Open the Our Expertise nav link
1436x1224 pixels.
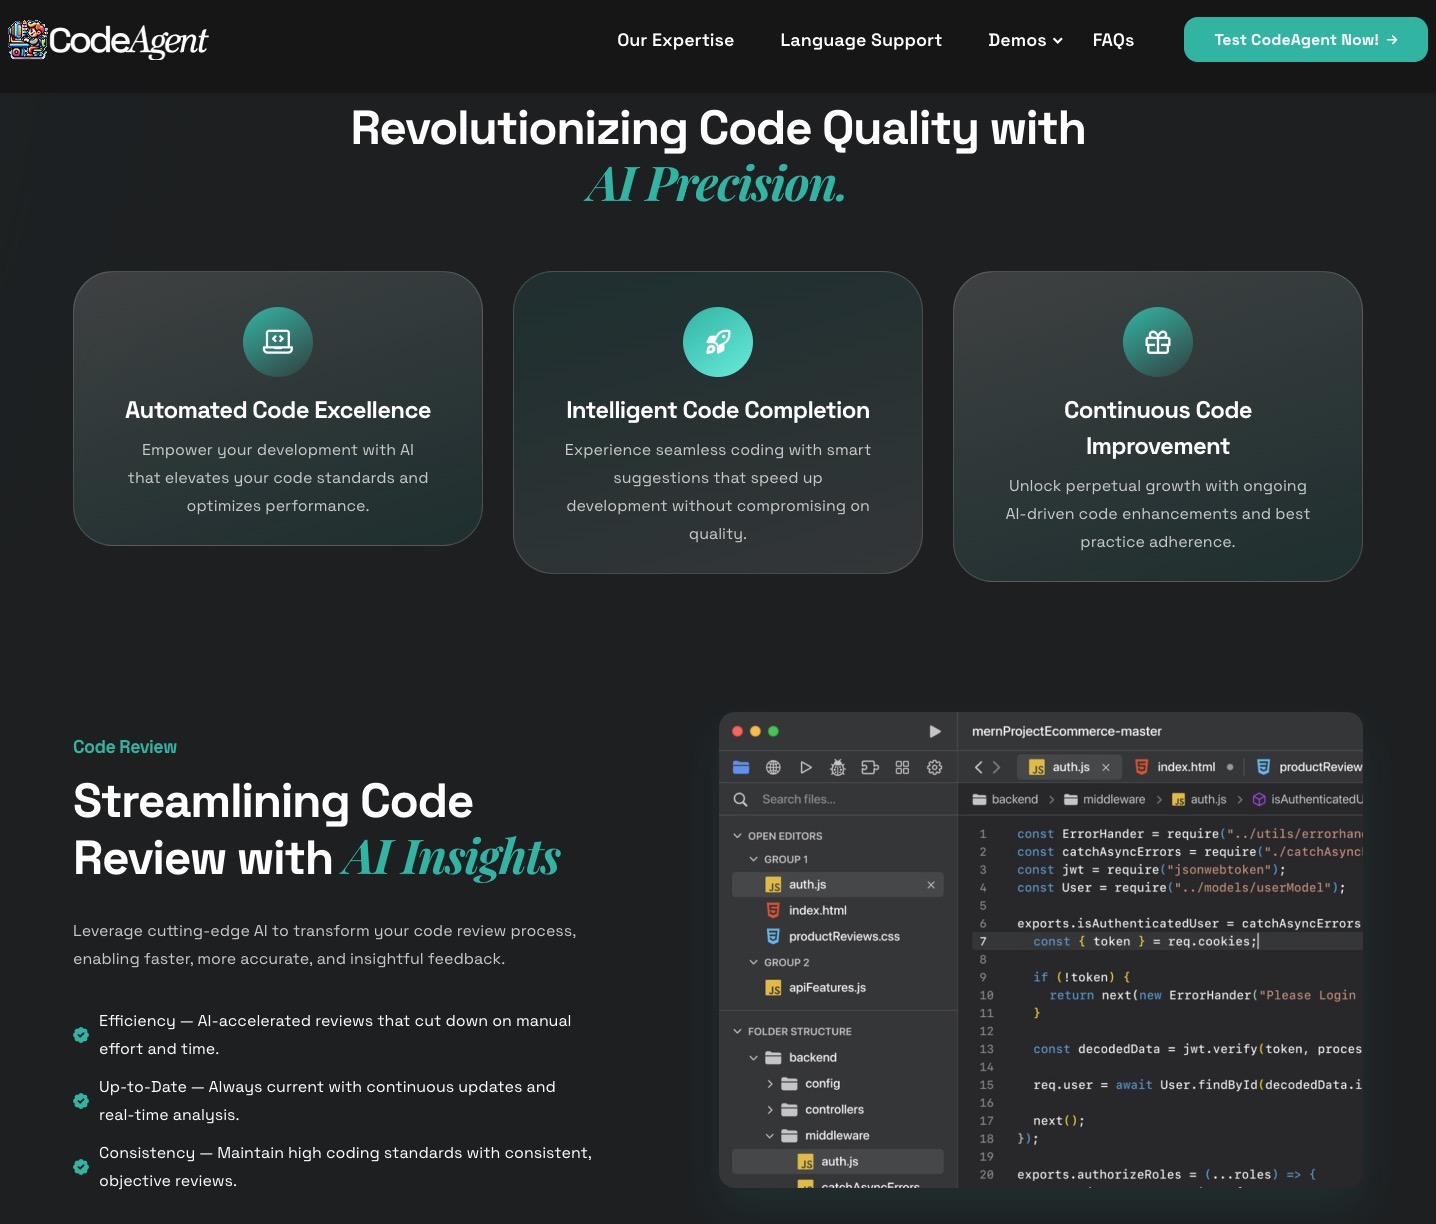pos(675,40)
